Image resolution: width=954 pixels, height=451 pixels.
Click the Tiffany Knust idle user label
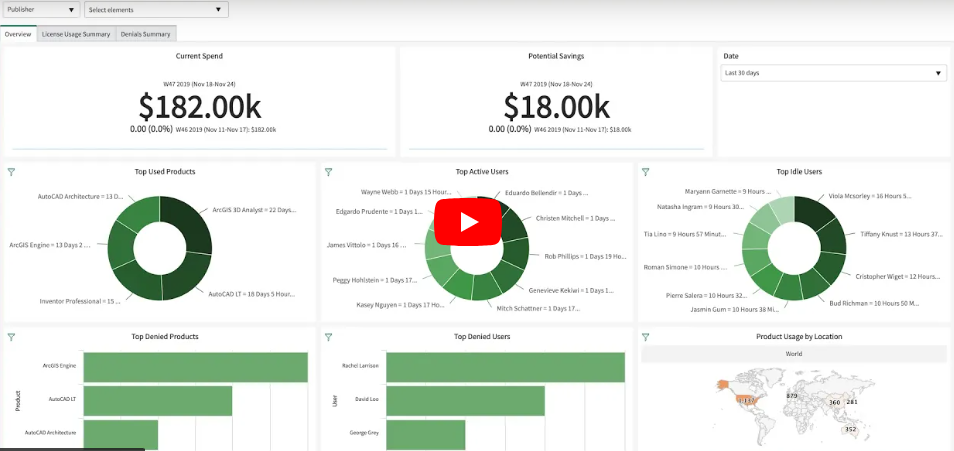tap(901, 234)
